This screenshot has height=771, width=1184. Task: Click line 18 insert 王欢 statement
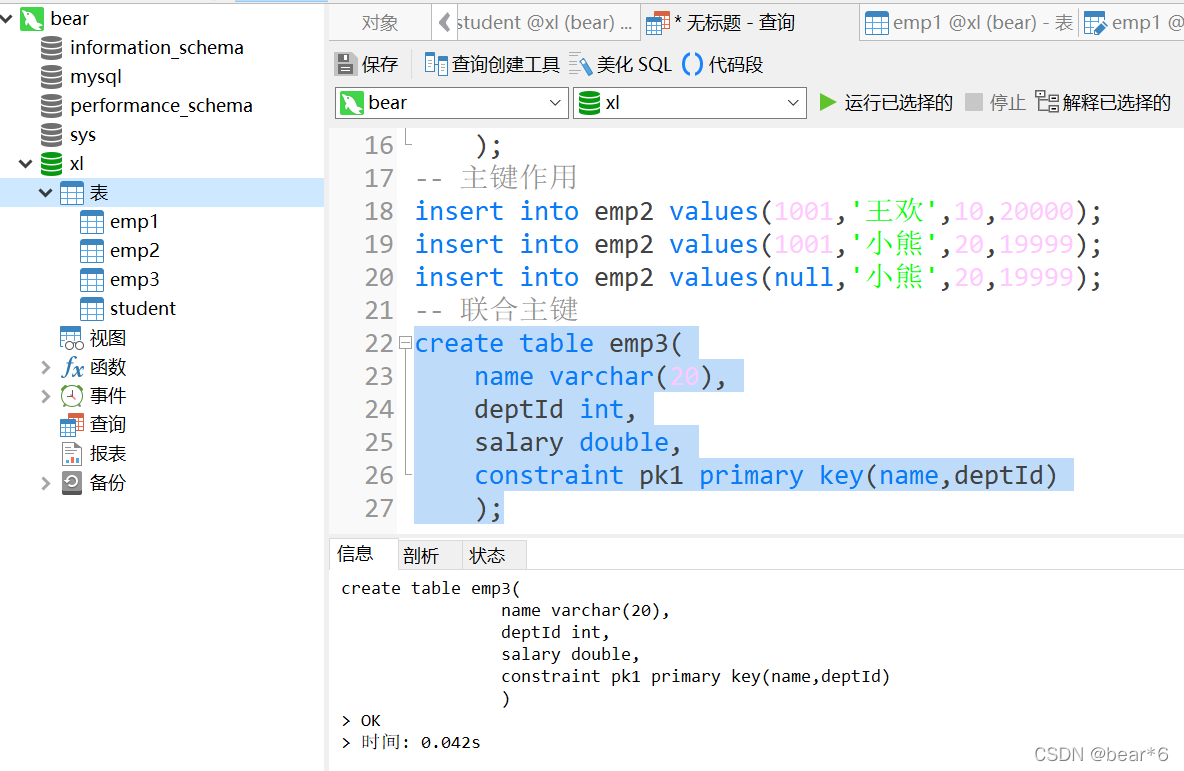(758, 211)
